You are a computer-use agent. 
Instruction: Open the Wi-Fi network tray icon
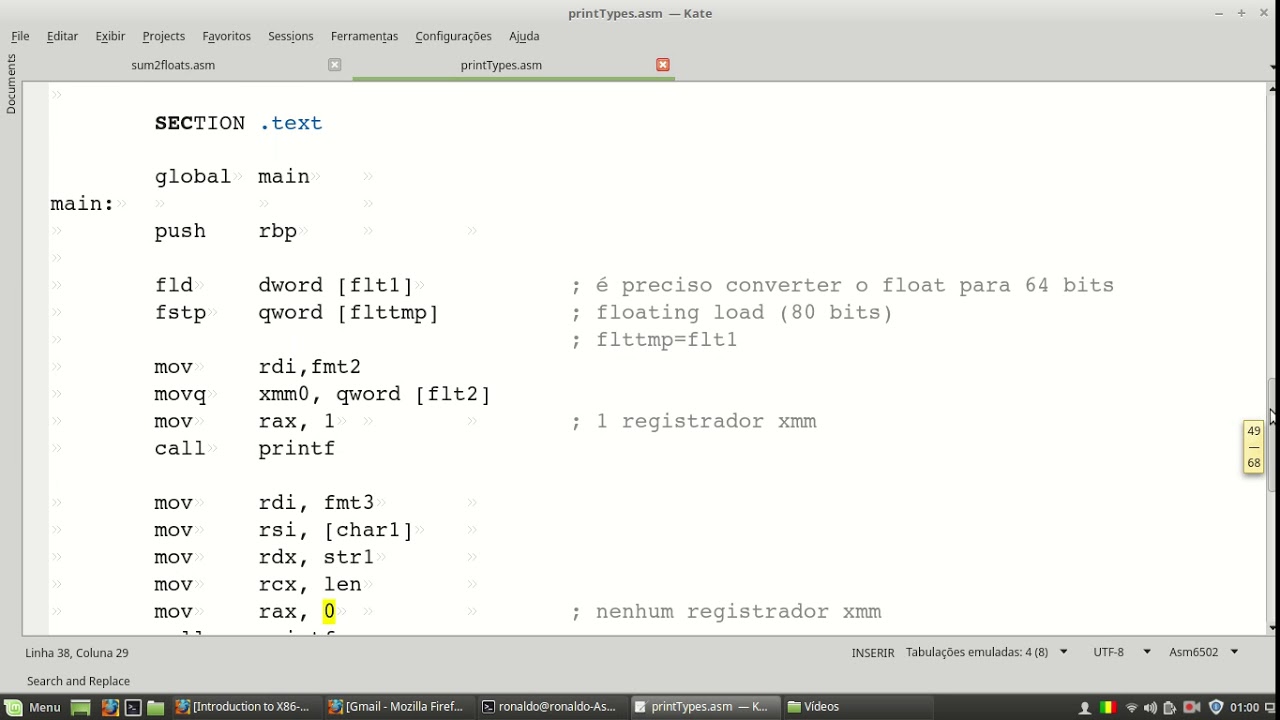(x=1132, y=708)
